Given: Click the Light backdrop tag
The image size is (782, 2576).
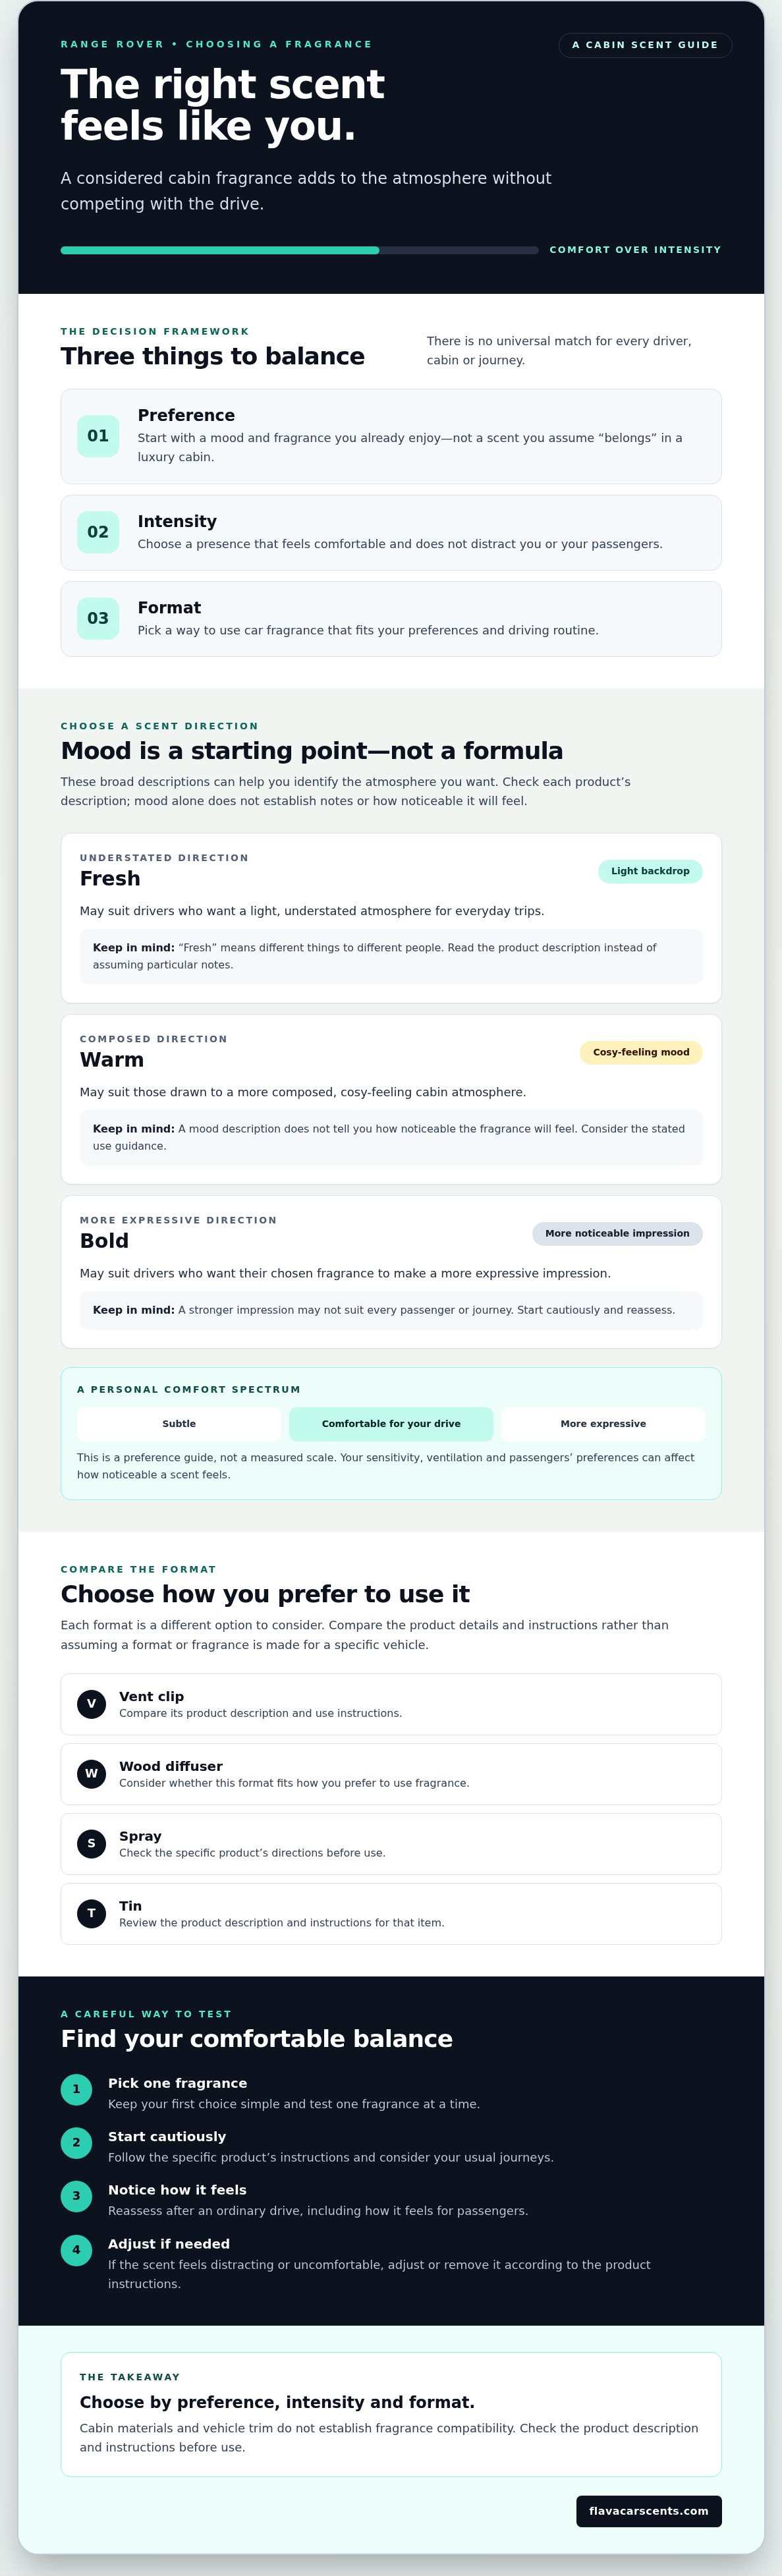Looking at the screenshot, I should [x=650, y=871].
